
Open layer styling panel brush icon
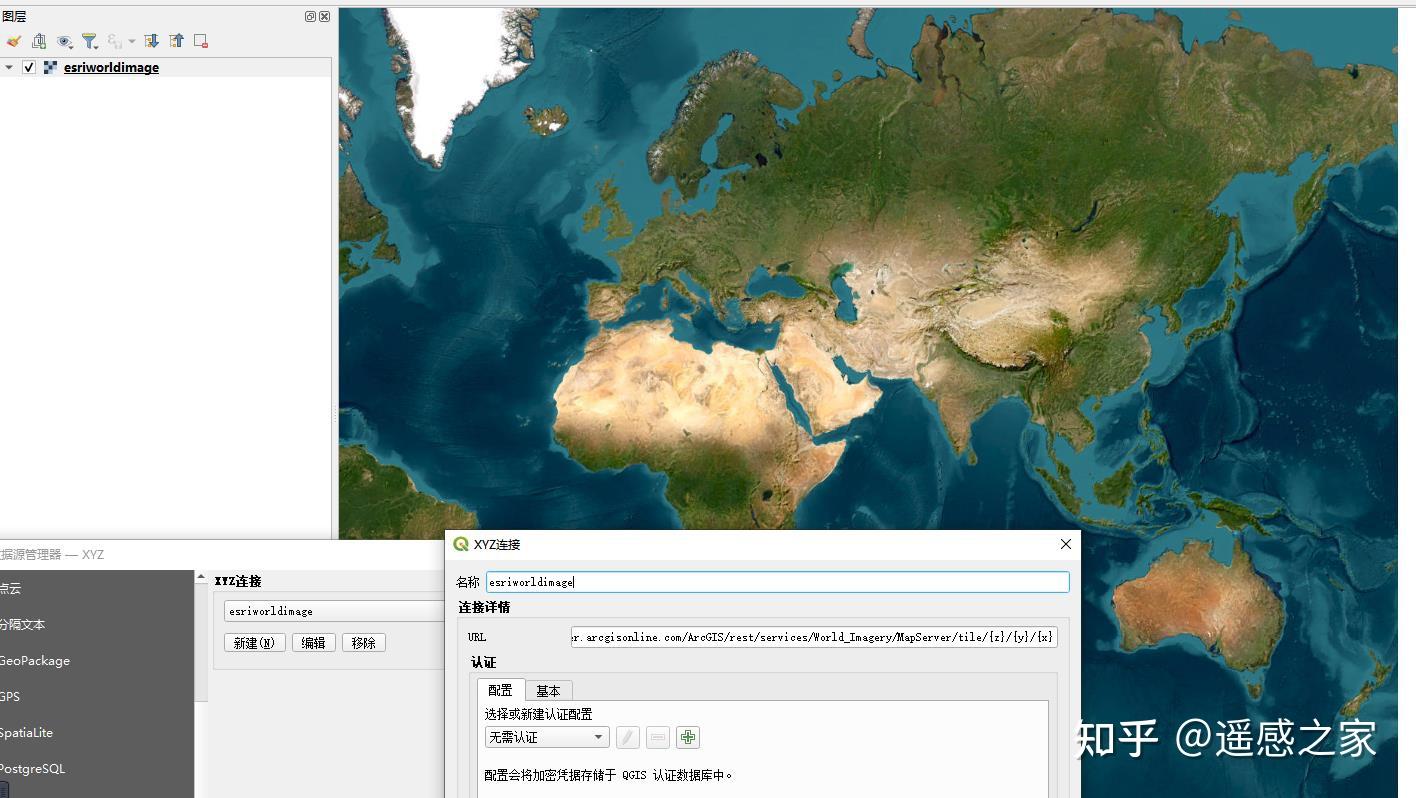[x=13, y=41]
